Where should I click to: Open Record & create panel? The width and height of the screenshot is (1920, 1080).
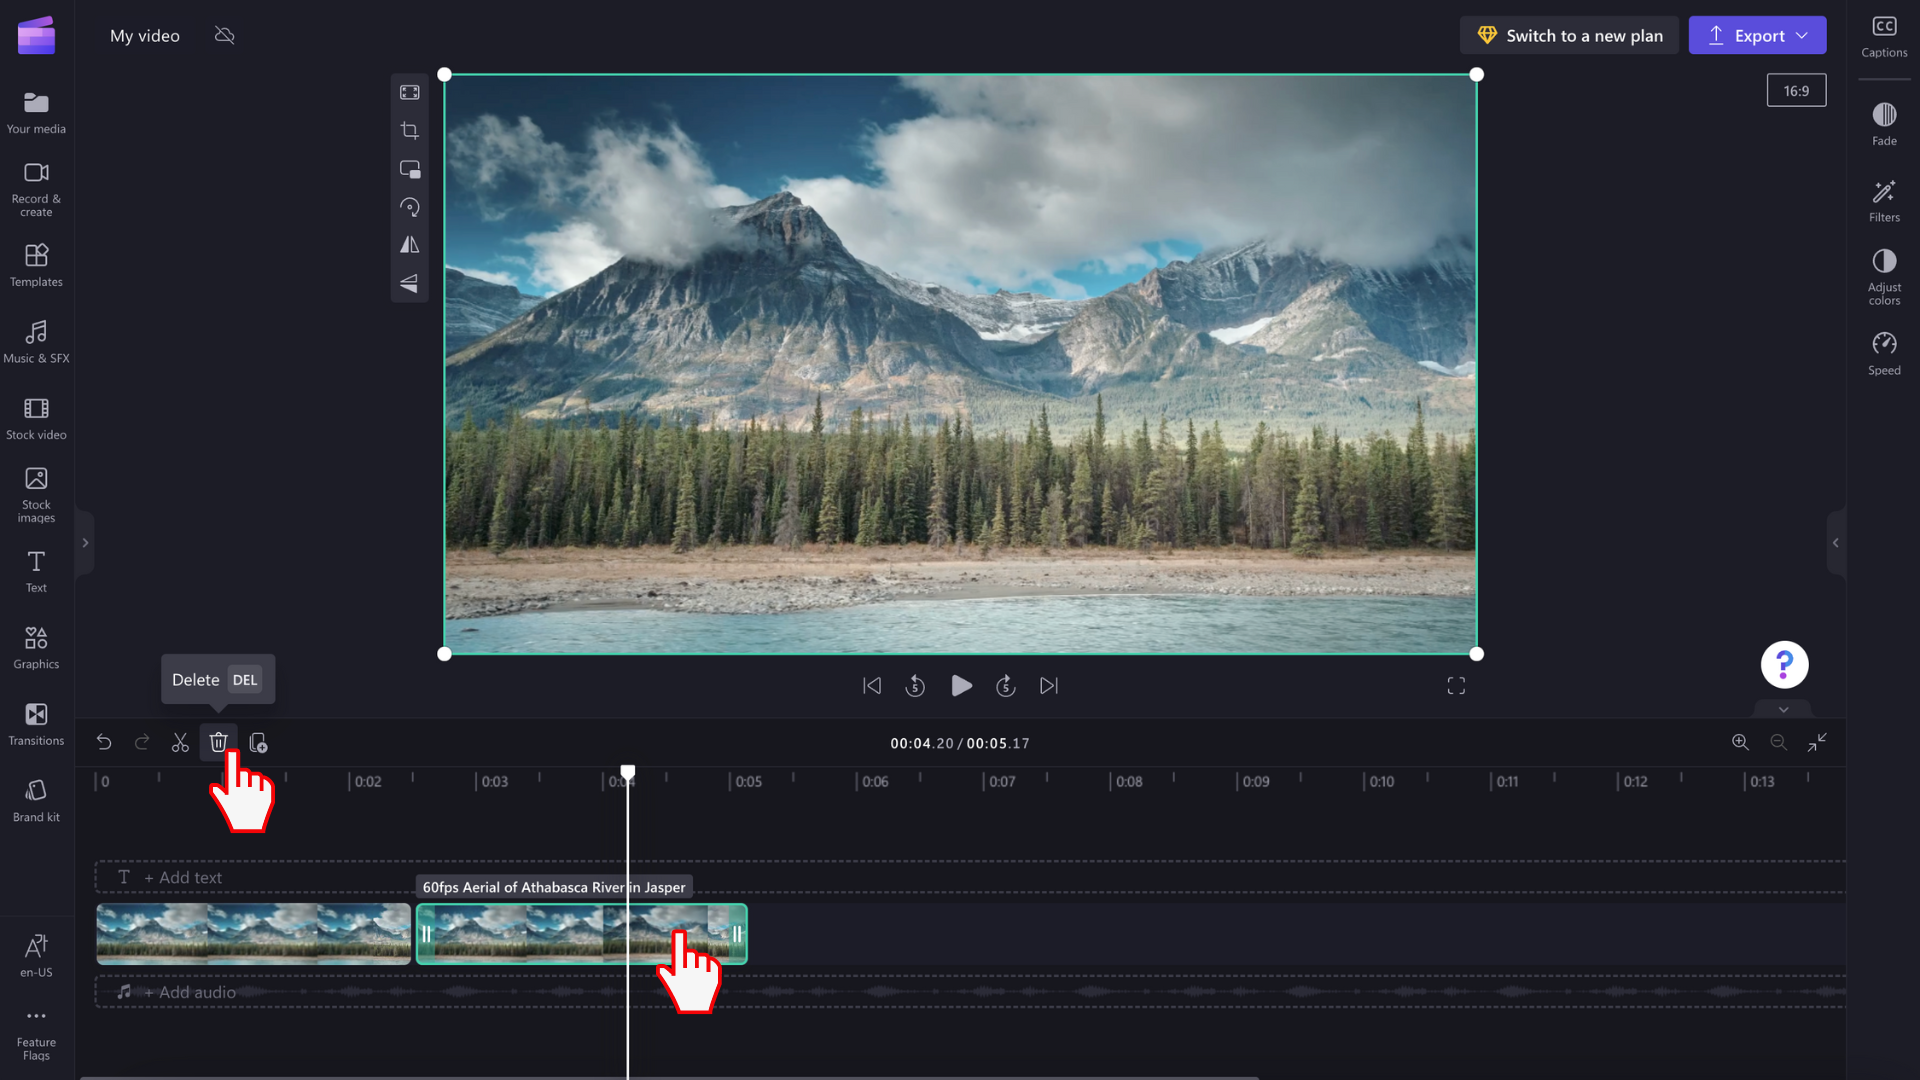[36, 190]
